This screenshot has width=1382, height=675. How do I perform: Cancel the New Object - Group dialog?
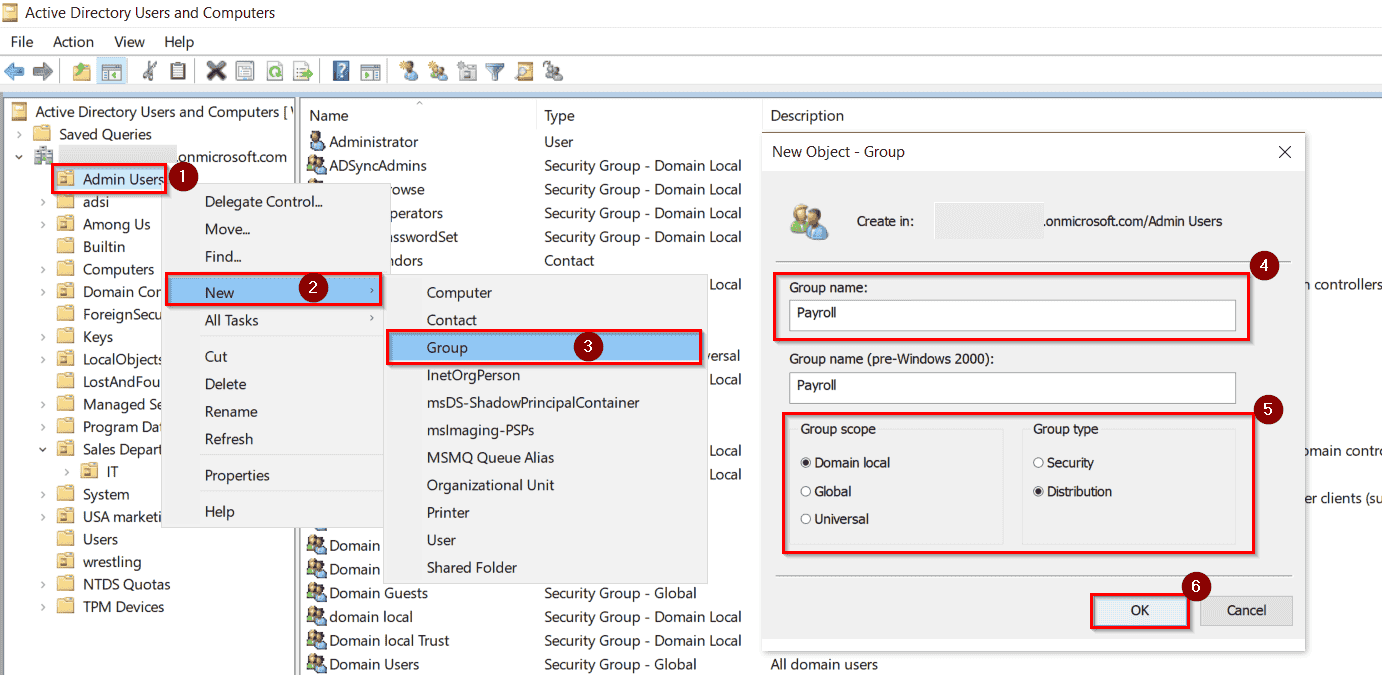point(1245,610)
